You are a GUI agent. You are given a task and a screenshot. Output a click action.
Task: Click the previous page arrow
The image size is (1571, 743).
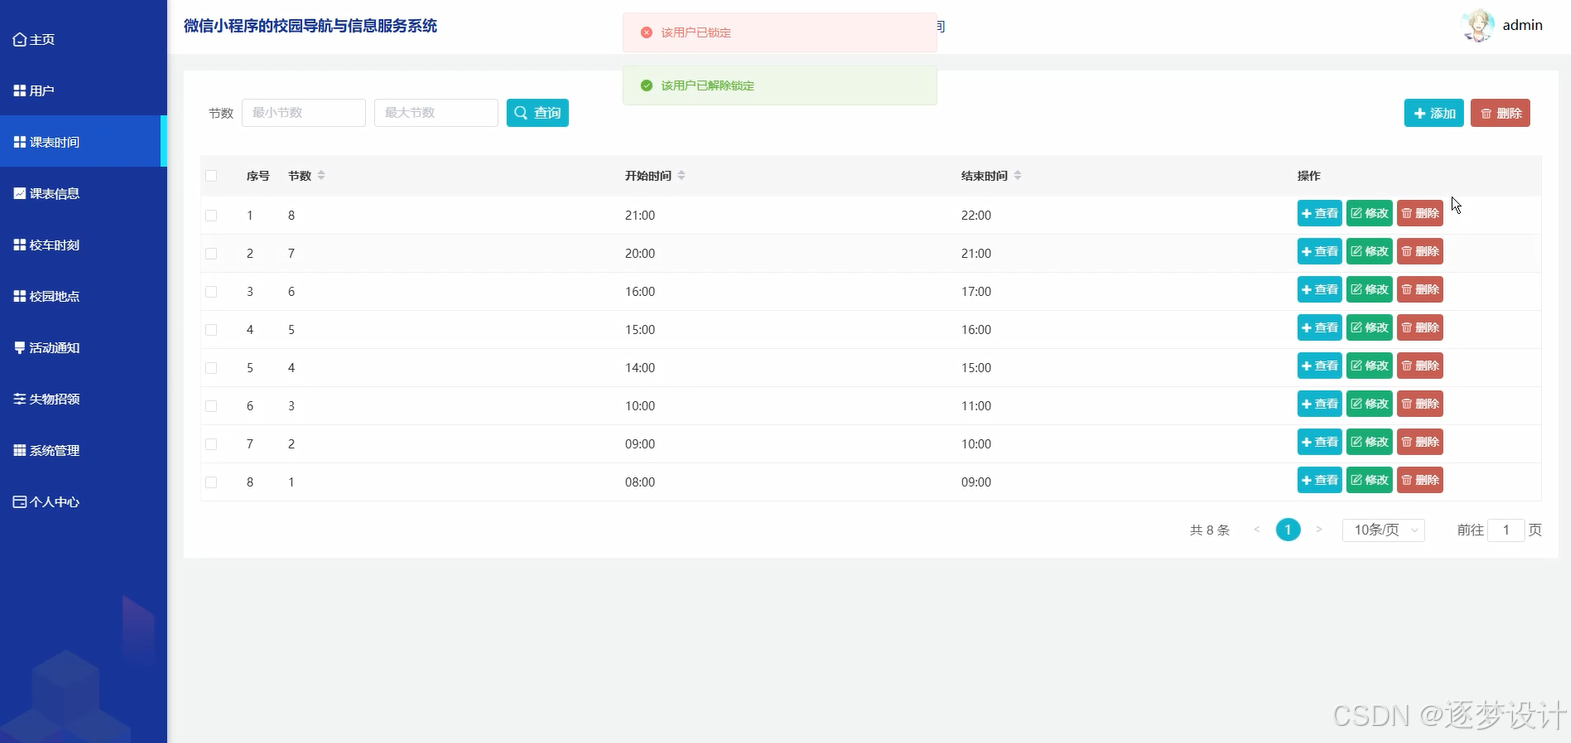1257,530
